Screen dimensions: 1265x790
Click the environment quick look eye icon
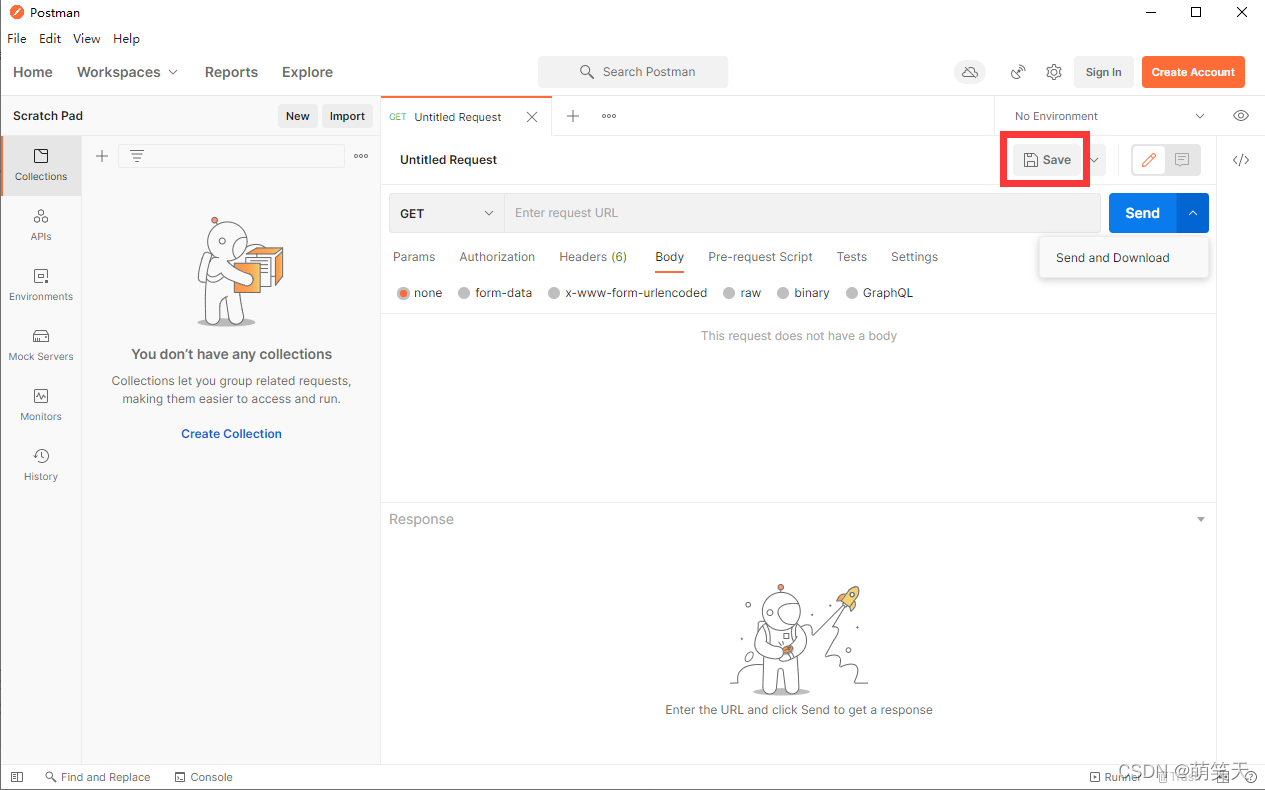click(1241, 116)
